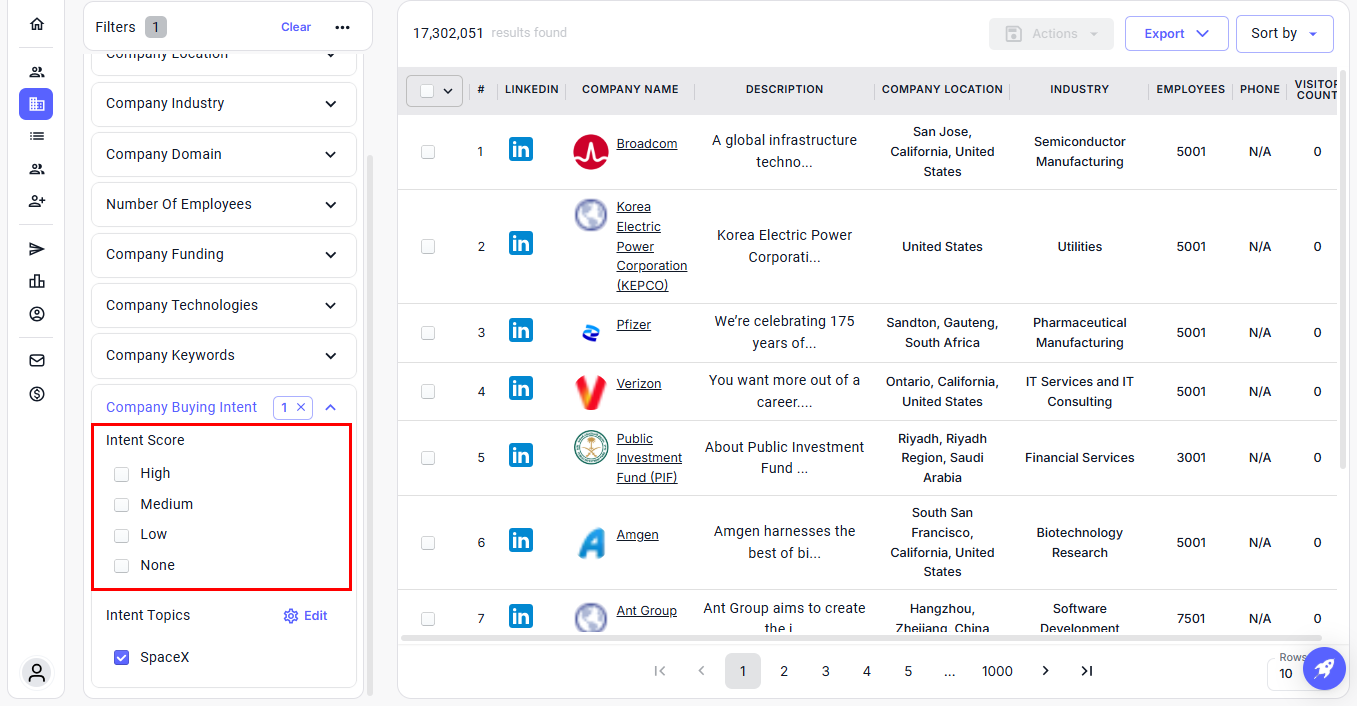The width and height of the screenshot is (1357, 706).
Task: Check the High intent score checkbox
Action: click(122, 474)
